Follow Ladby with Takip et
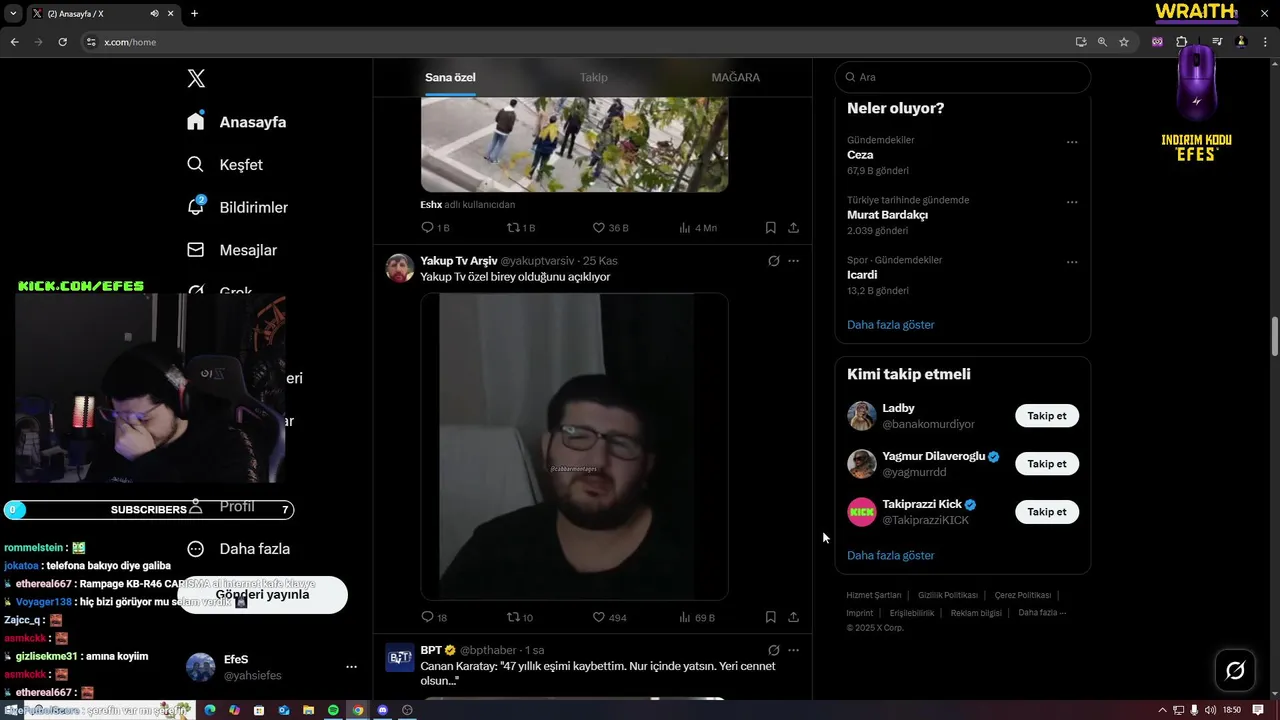Viewport: 1280px width, 720px height. tap(1047, 416)
